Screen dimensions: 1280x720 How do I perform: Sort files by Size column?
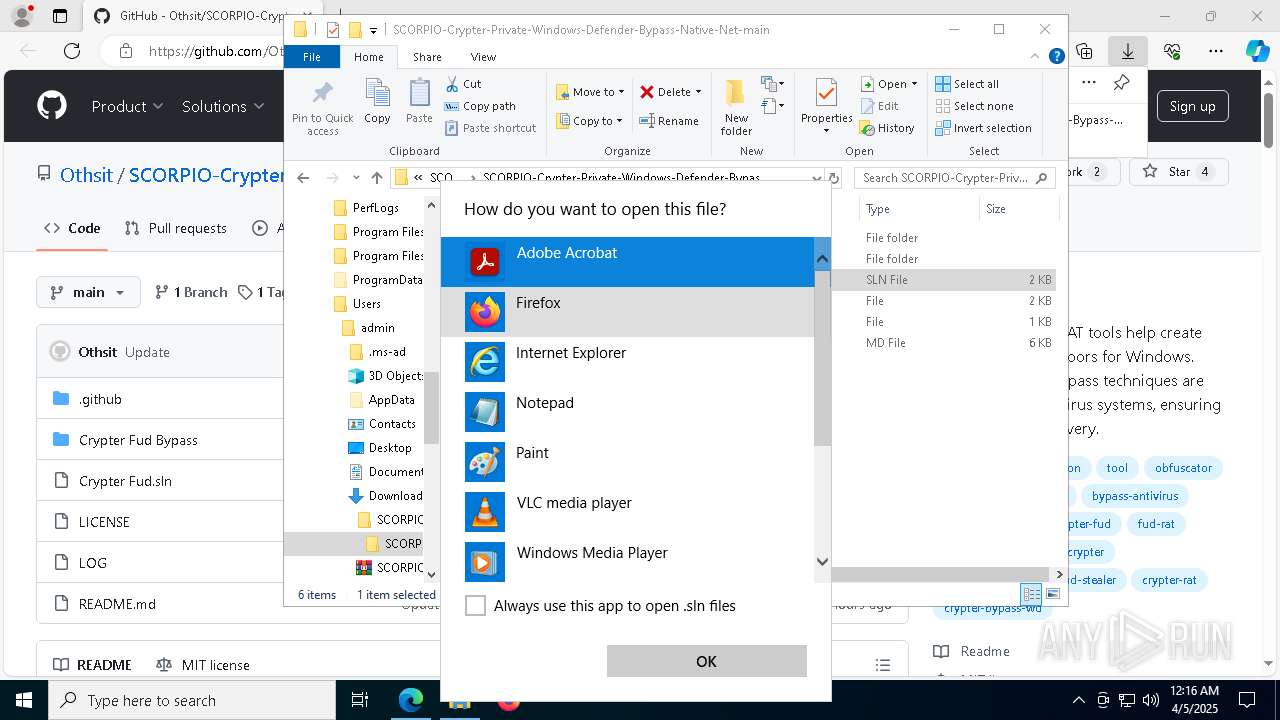click(x=1017, y=209)
